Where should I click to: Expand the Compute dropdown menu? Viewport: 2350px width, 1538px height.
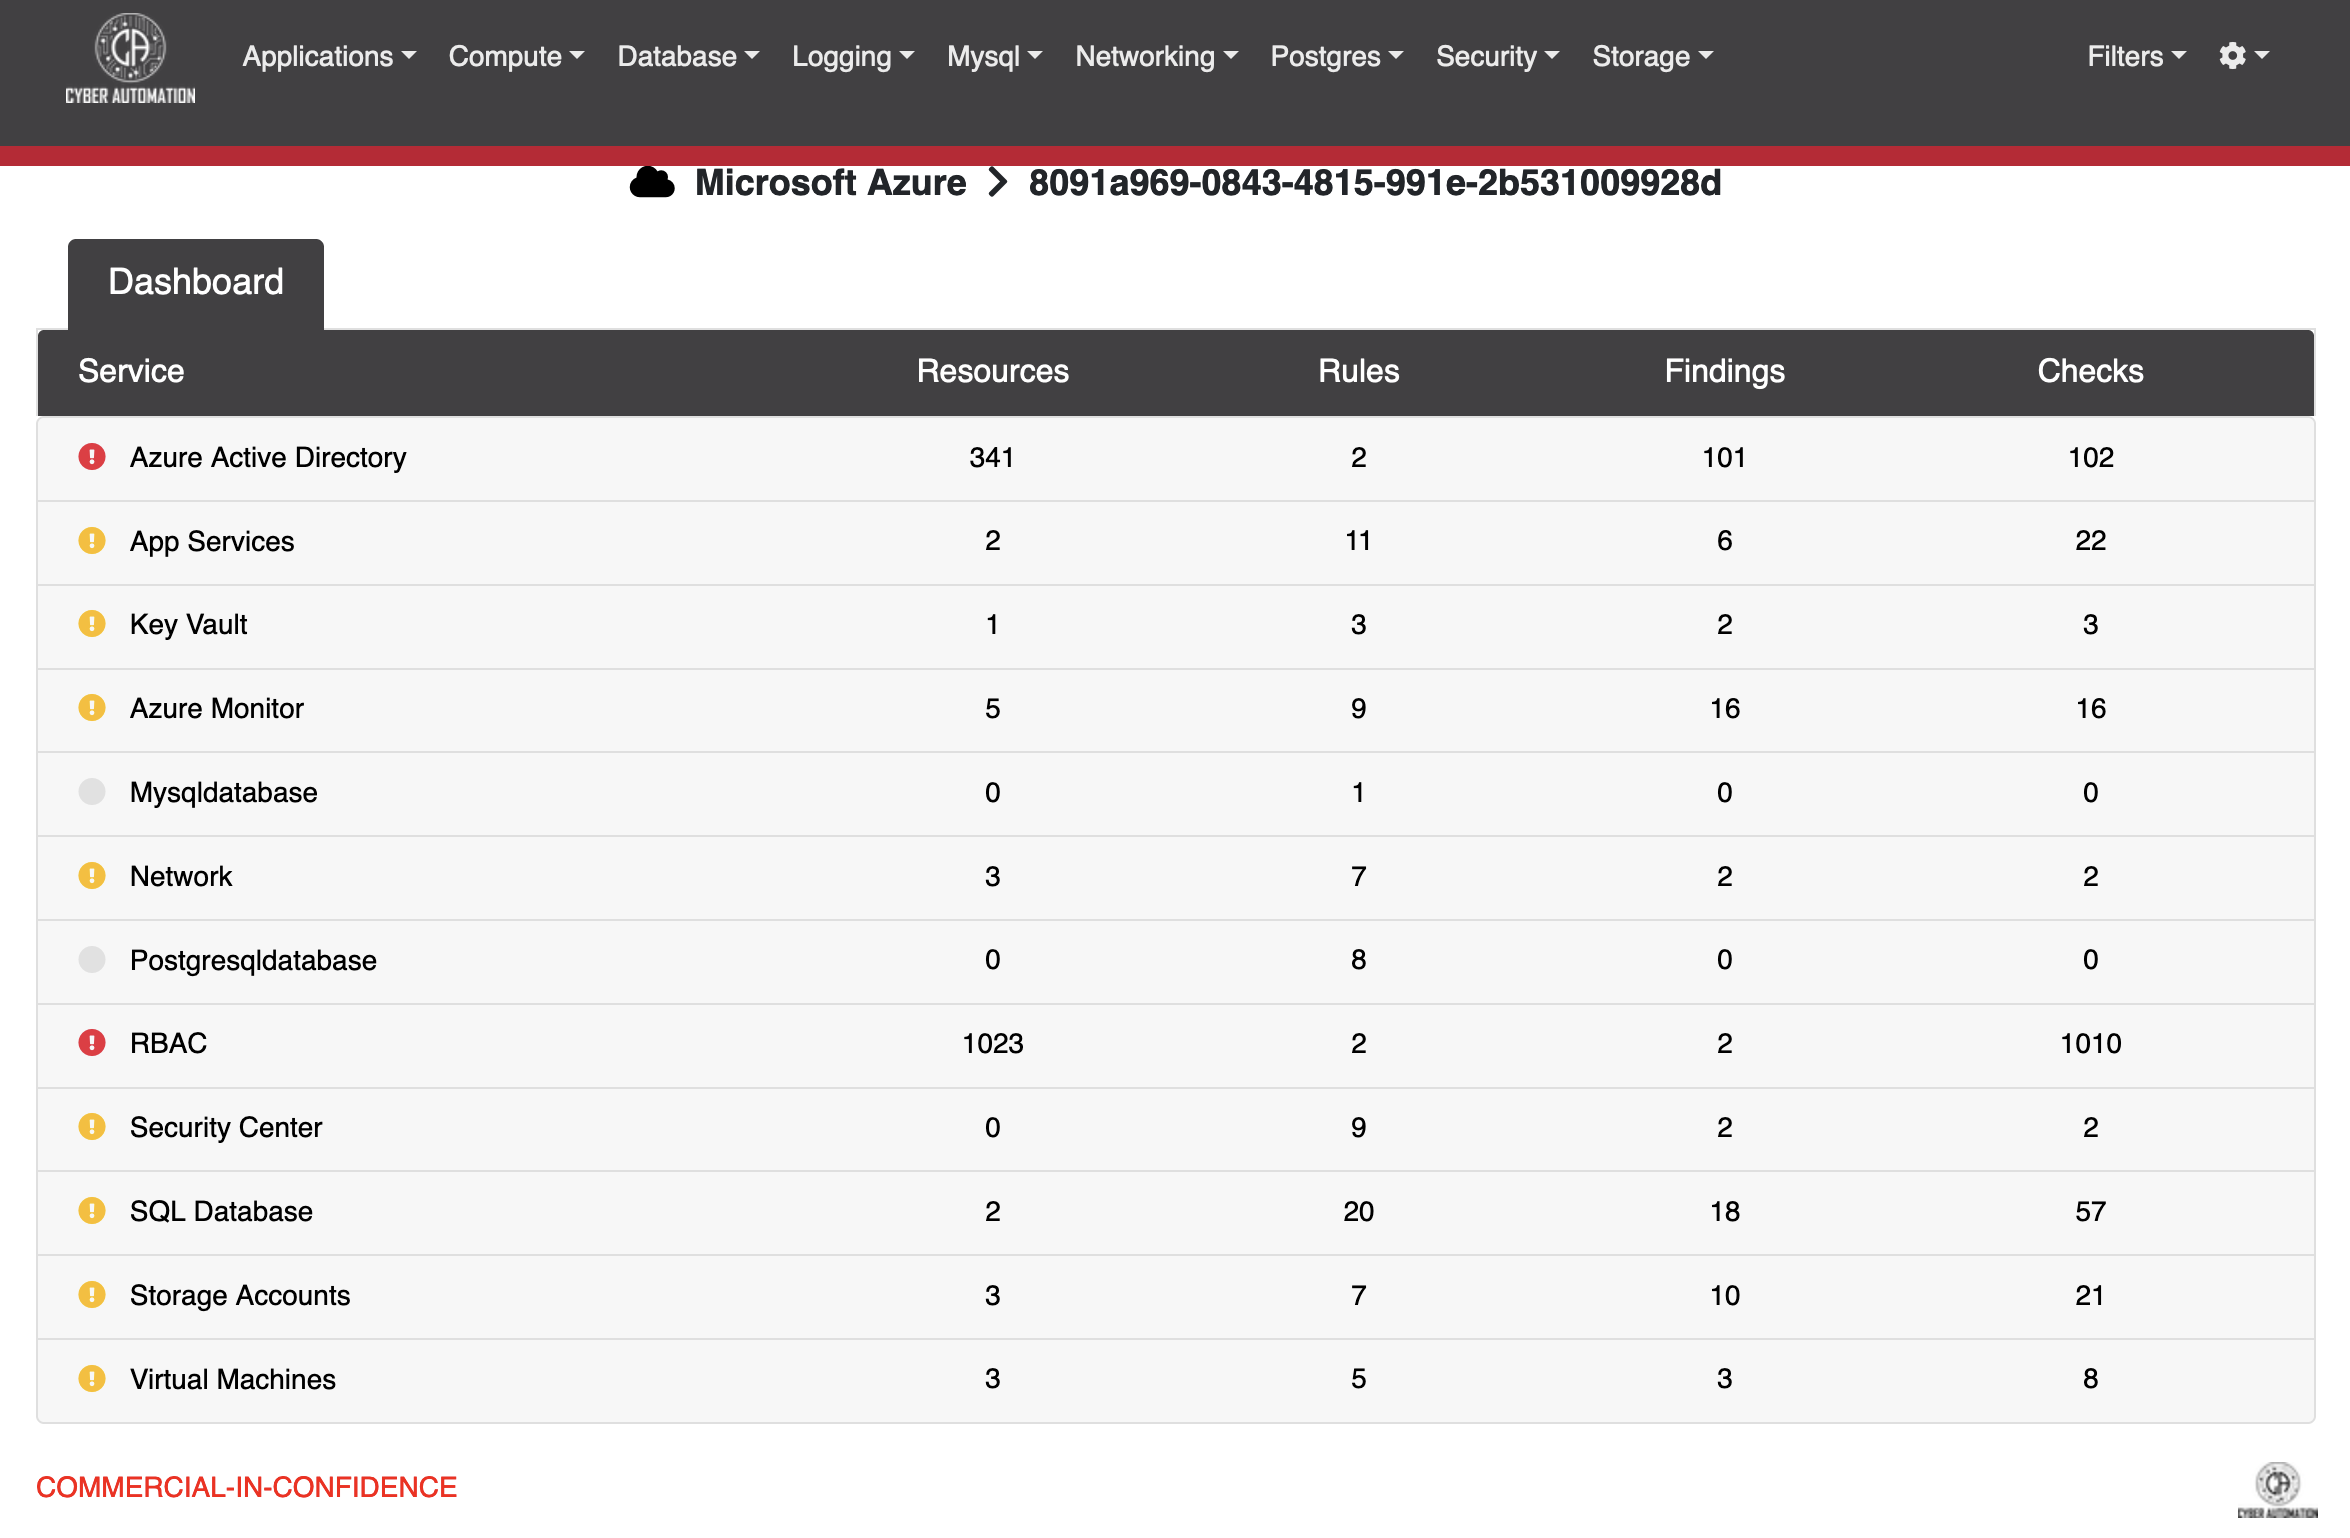516,56
